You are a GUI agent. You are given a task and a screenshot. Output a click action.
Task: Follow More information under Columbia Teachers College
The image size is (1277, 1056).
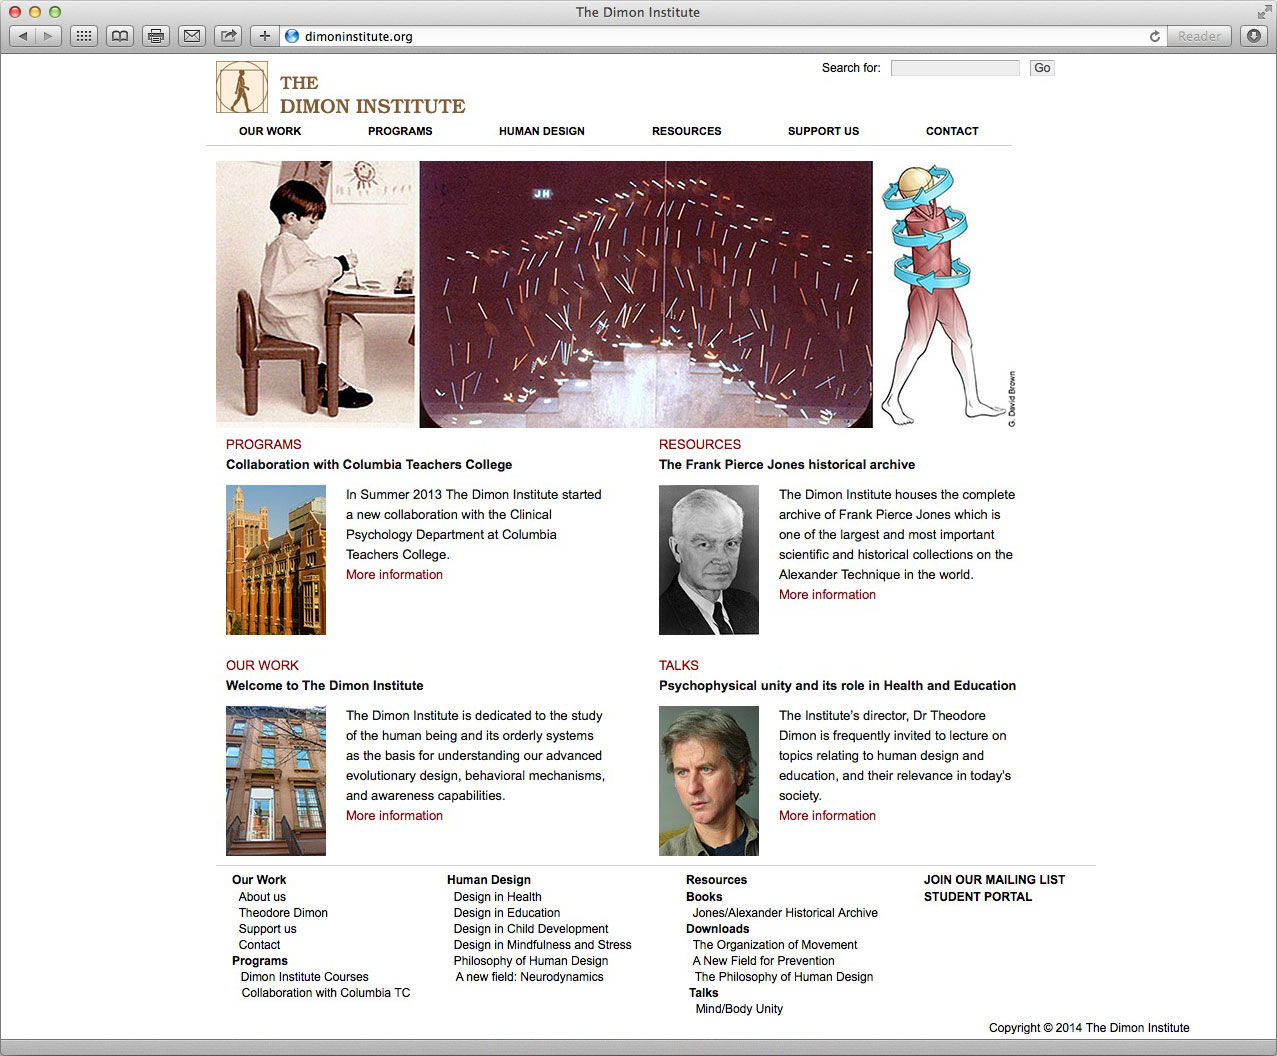coord(394,575)
